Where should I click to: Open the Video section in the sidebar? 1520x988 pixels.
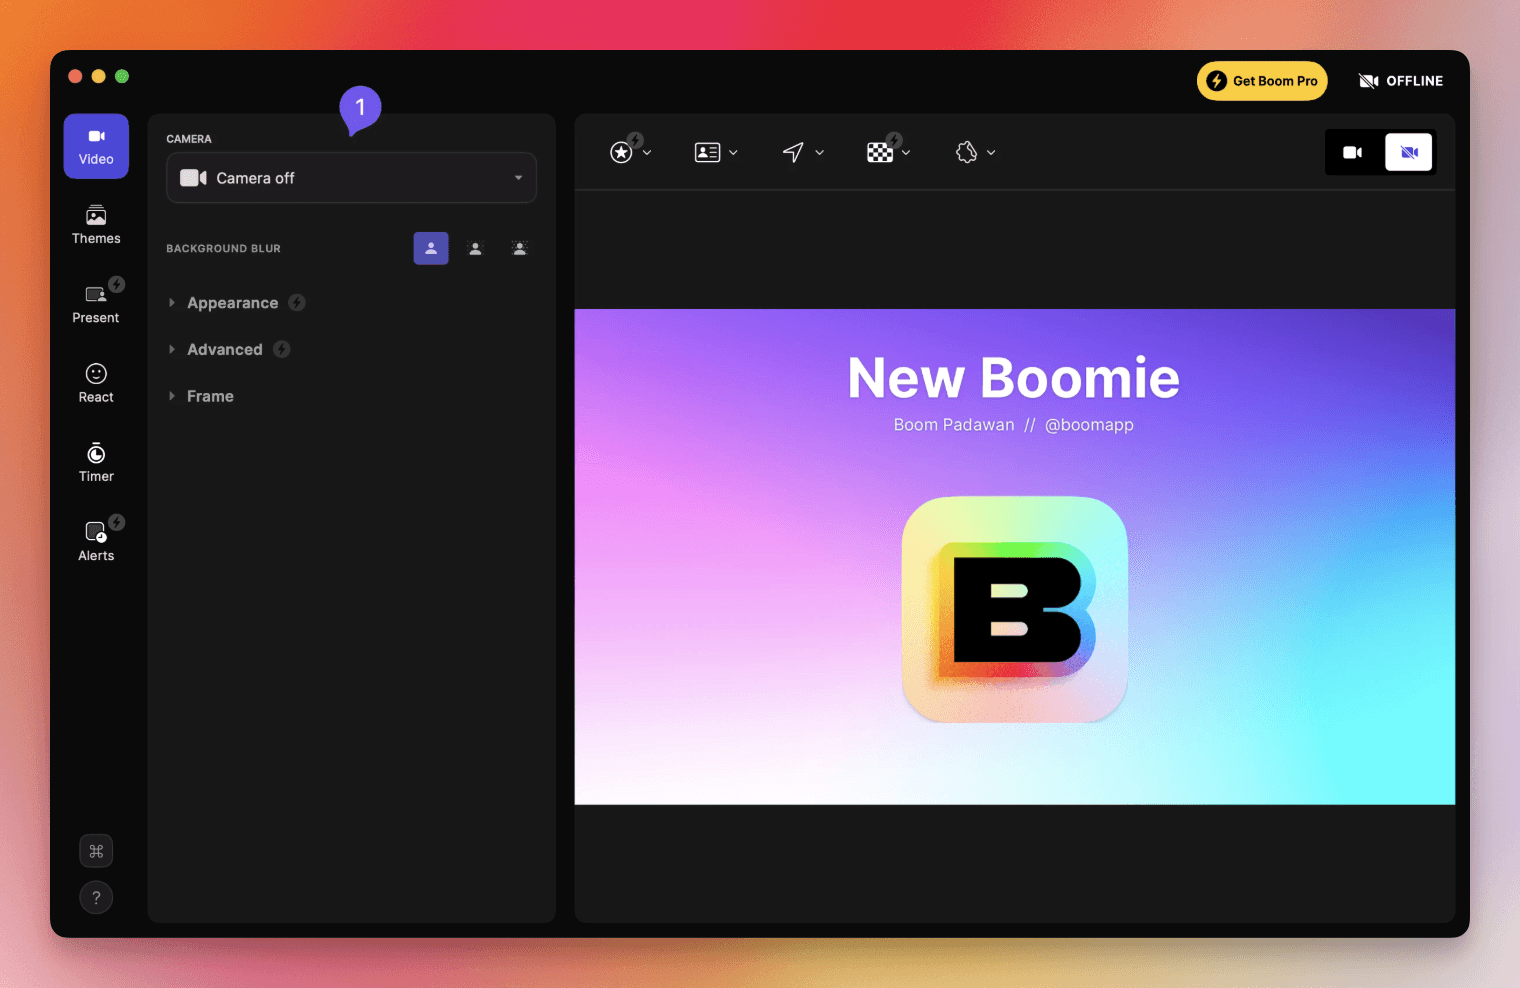pos(96,146)
